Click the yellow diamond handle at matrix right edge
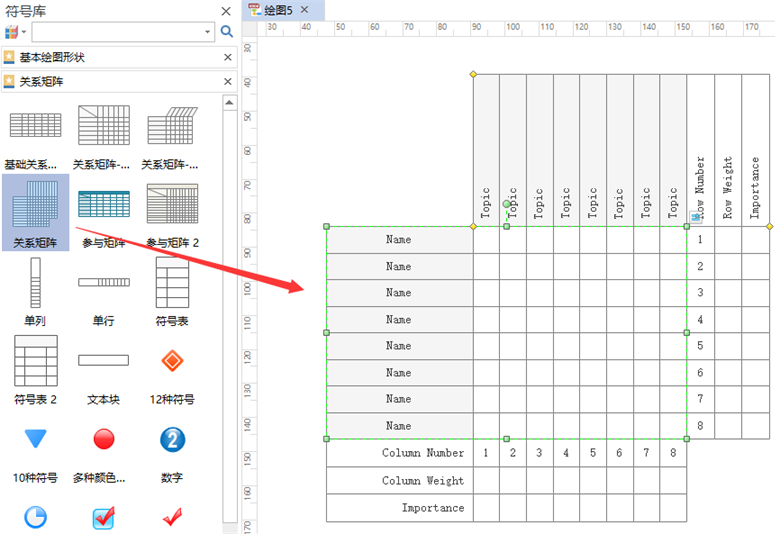 pos(770,226)
